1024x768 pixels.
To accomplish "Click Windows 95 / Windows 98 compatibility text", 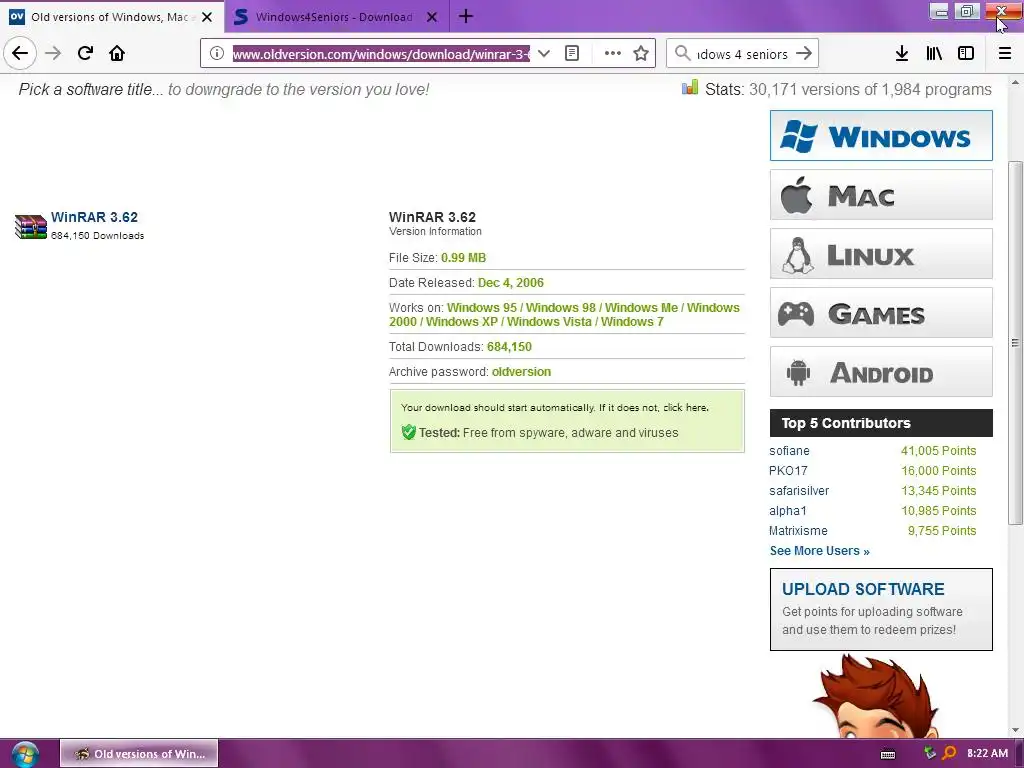I will 521,308.
